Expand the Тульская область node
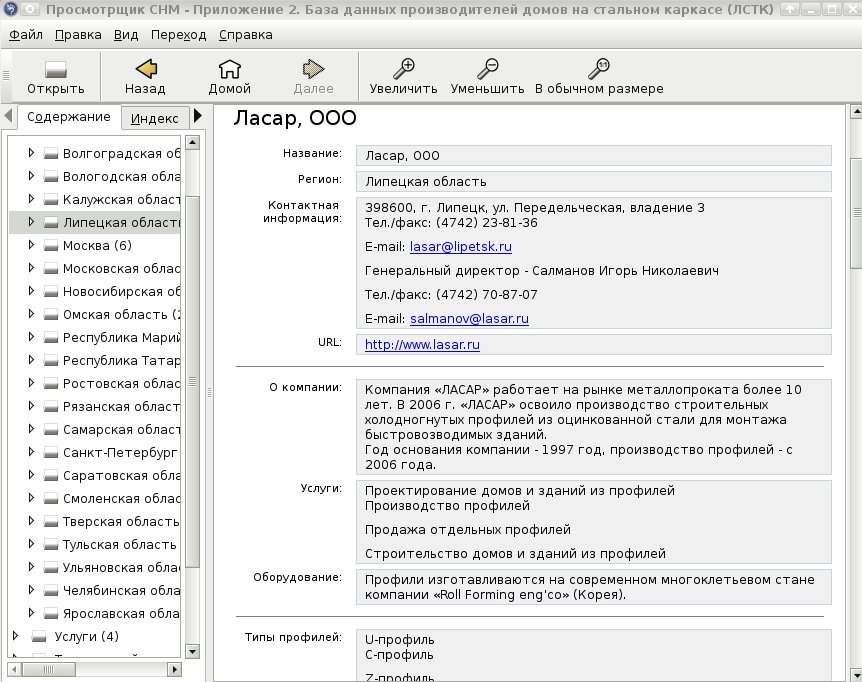Screen dimensions: 862x682 pyautogui.click(x=31, y=544)
